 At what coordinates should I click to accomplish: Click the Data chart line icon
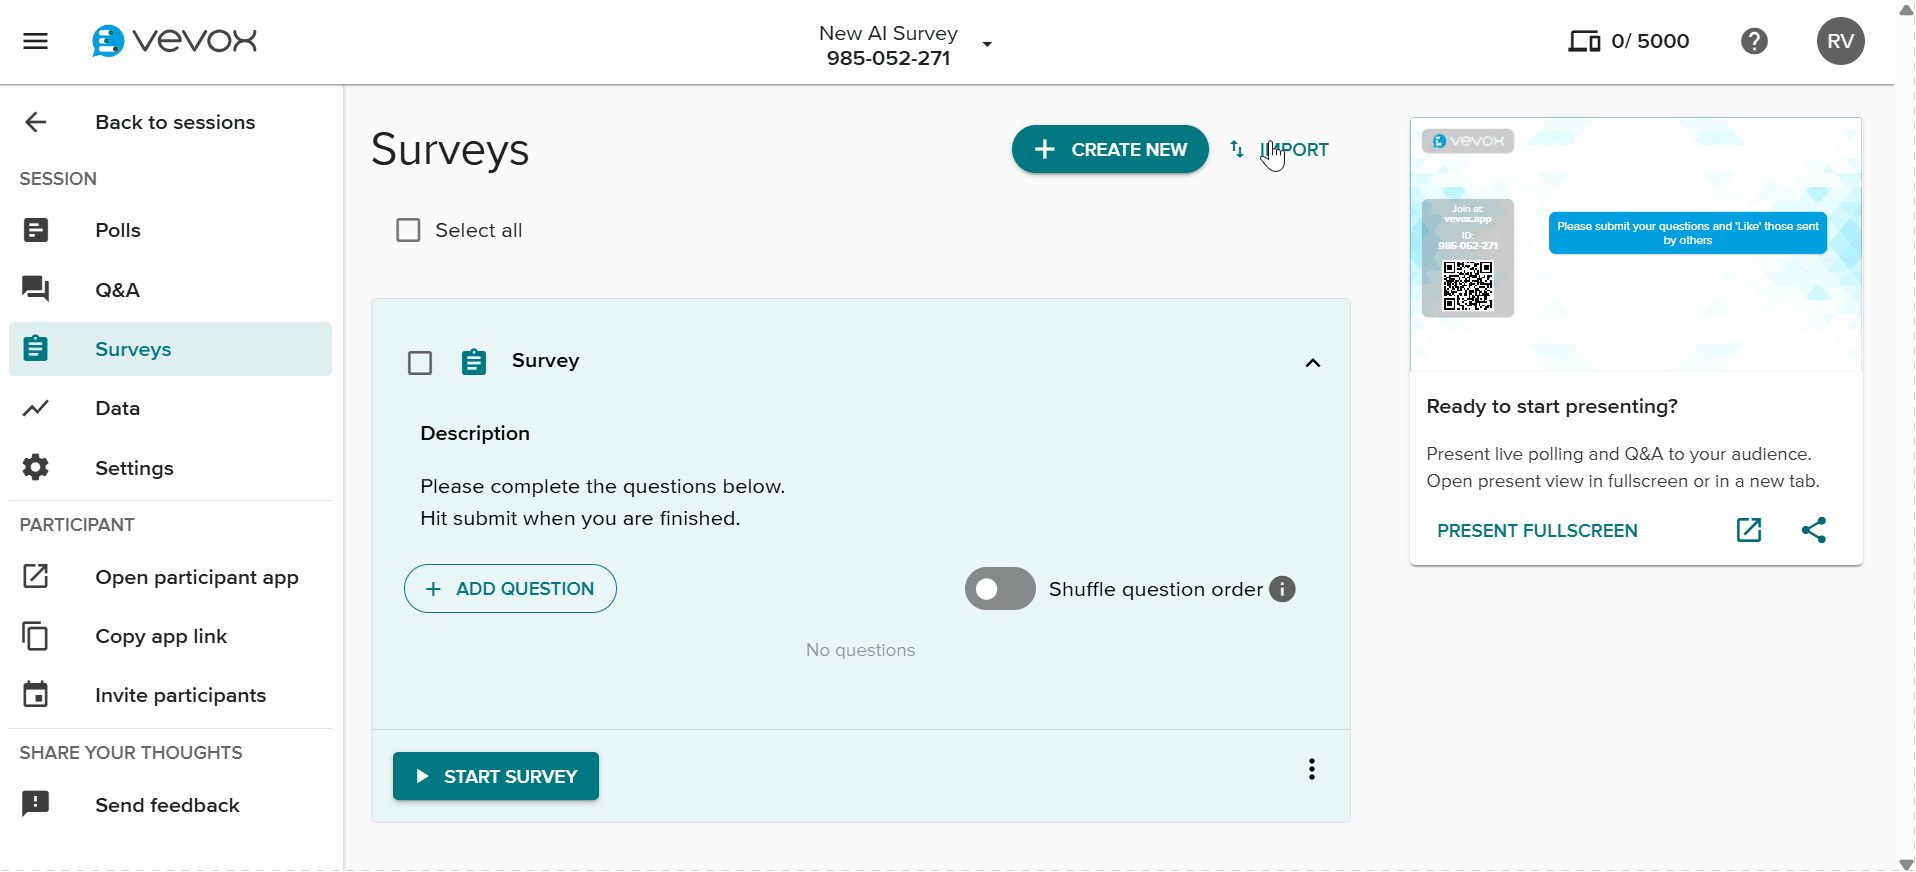pos(36,408)
